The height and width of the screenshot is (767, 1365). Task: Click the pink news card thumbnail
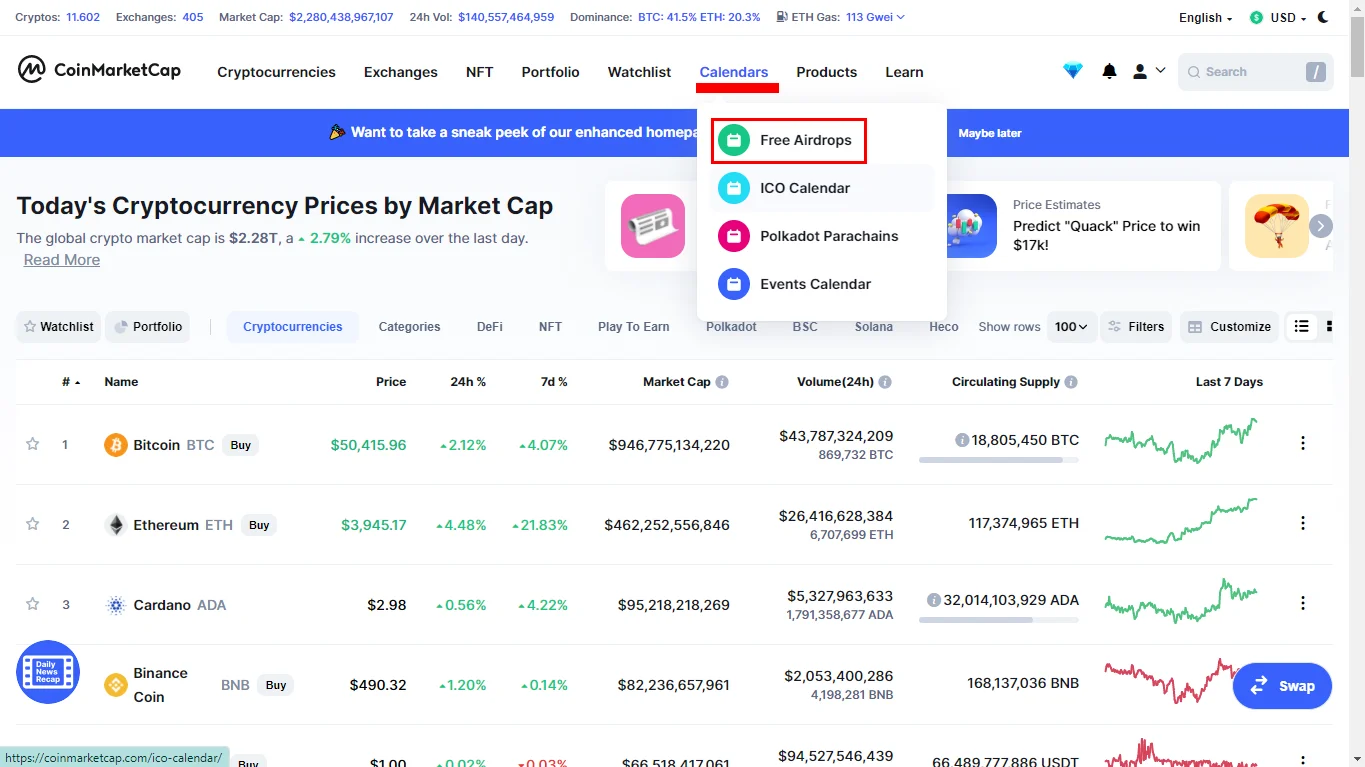(x=653, y=226)
